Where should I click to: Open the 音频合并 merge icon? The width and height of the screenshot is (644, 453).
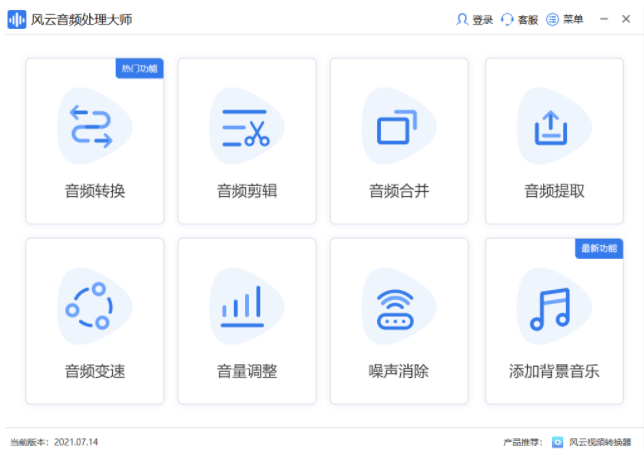pos(399,126)
